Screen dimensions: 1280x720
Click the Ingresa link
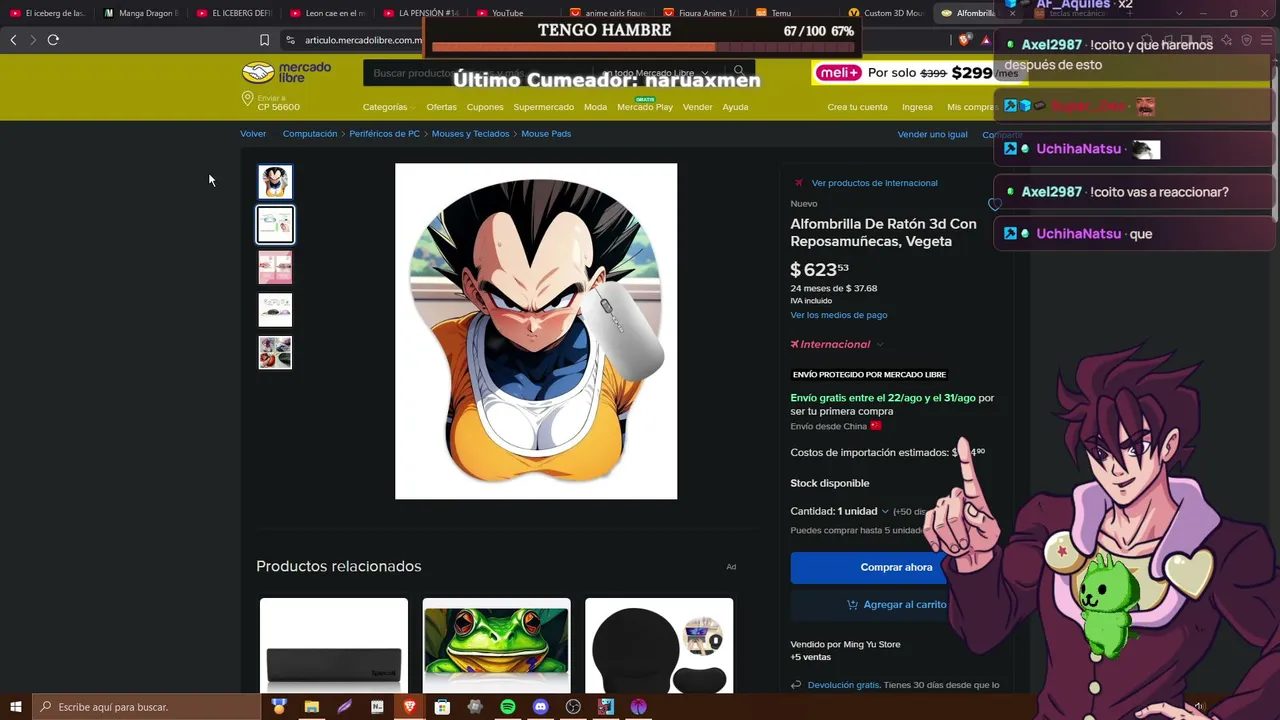click(917, 107)
